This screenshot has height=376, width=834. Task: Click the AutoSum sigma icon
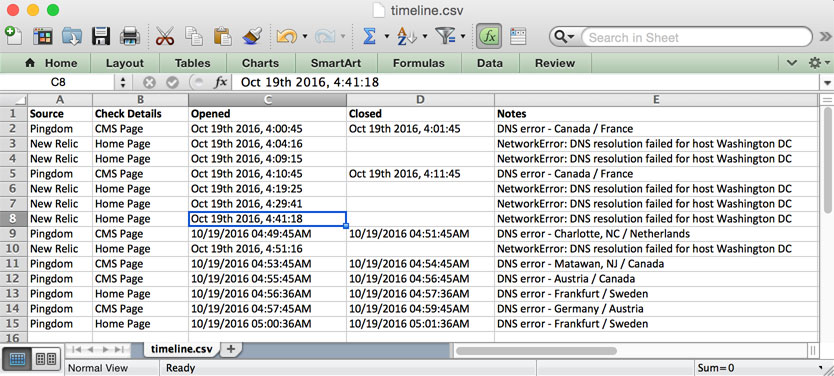[369, 37]
